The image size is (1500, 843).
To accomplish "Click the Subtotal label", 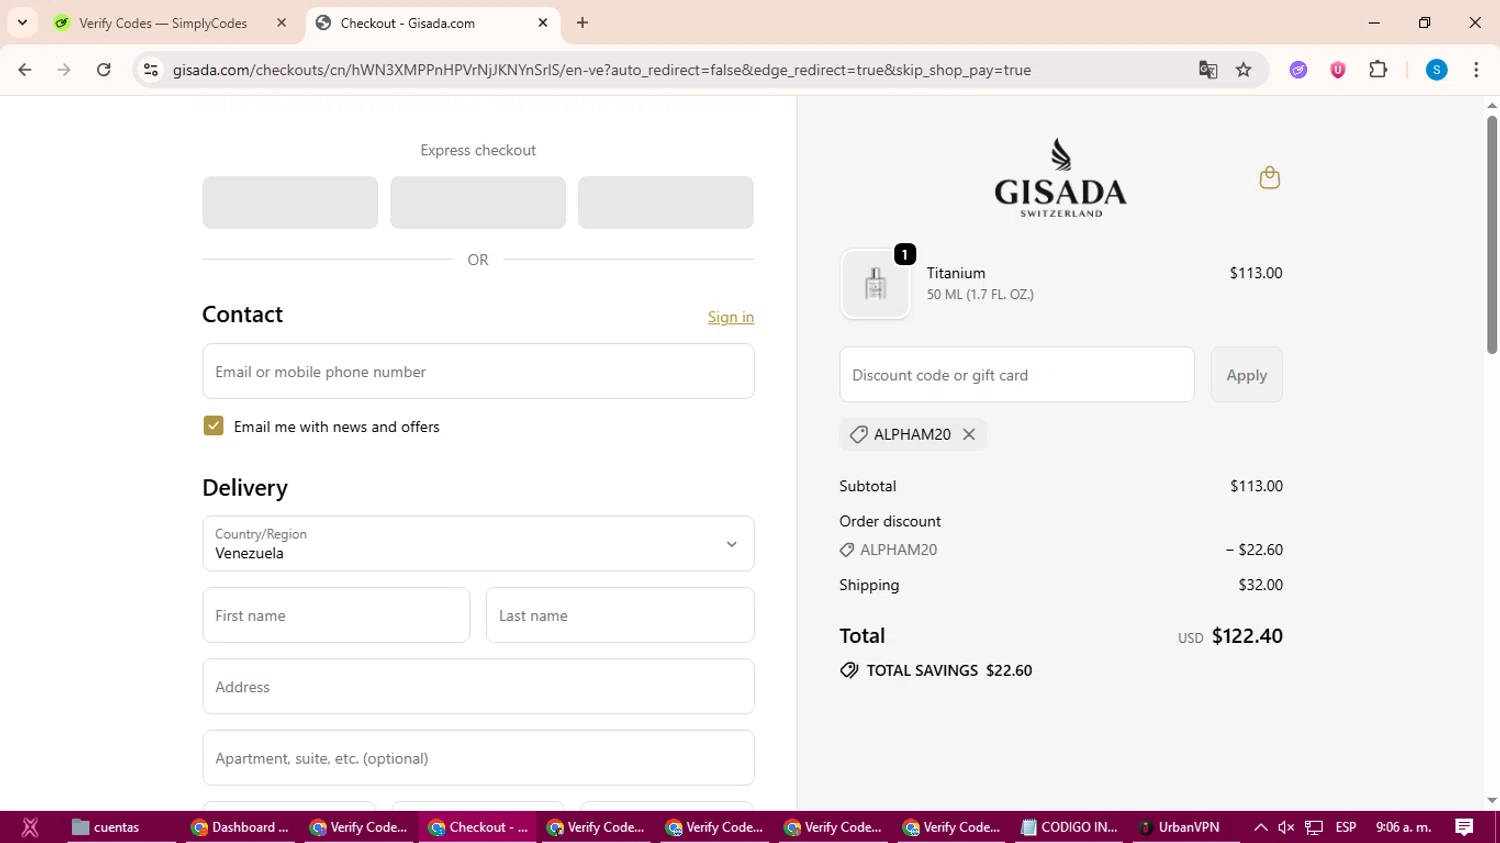I will click(x=868, y=486).
